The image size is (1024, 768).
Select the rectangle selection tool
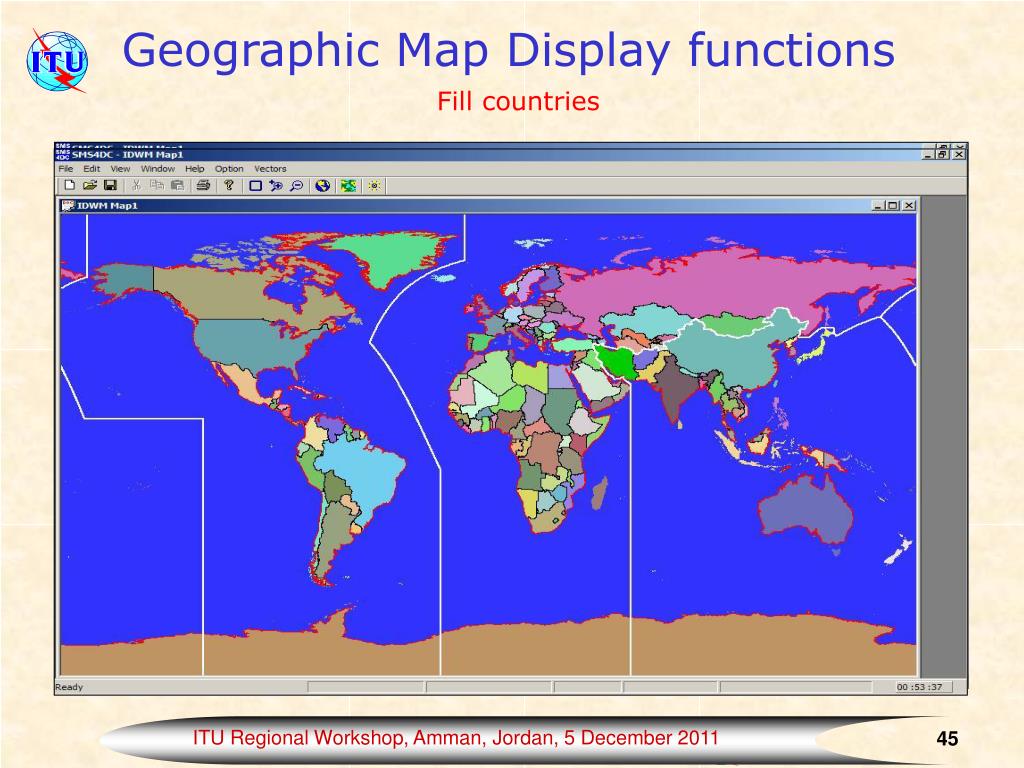255,185
